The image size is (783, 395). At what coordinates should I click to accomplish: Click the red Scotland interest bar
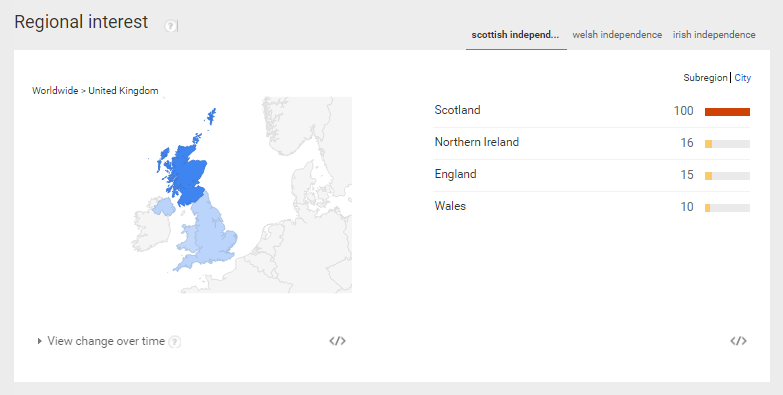[x=727, y=112]
